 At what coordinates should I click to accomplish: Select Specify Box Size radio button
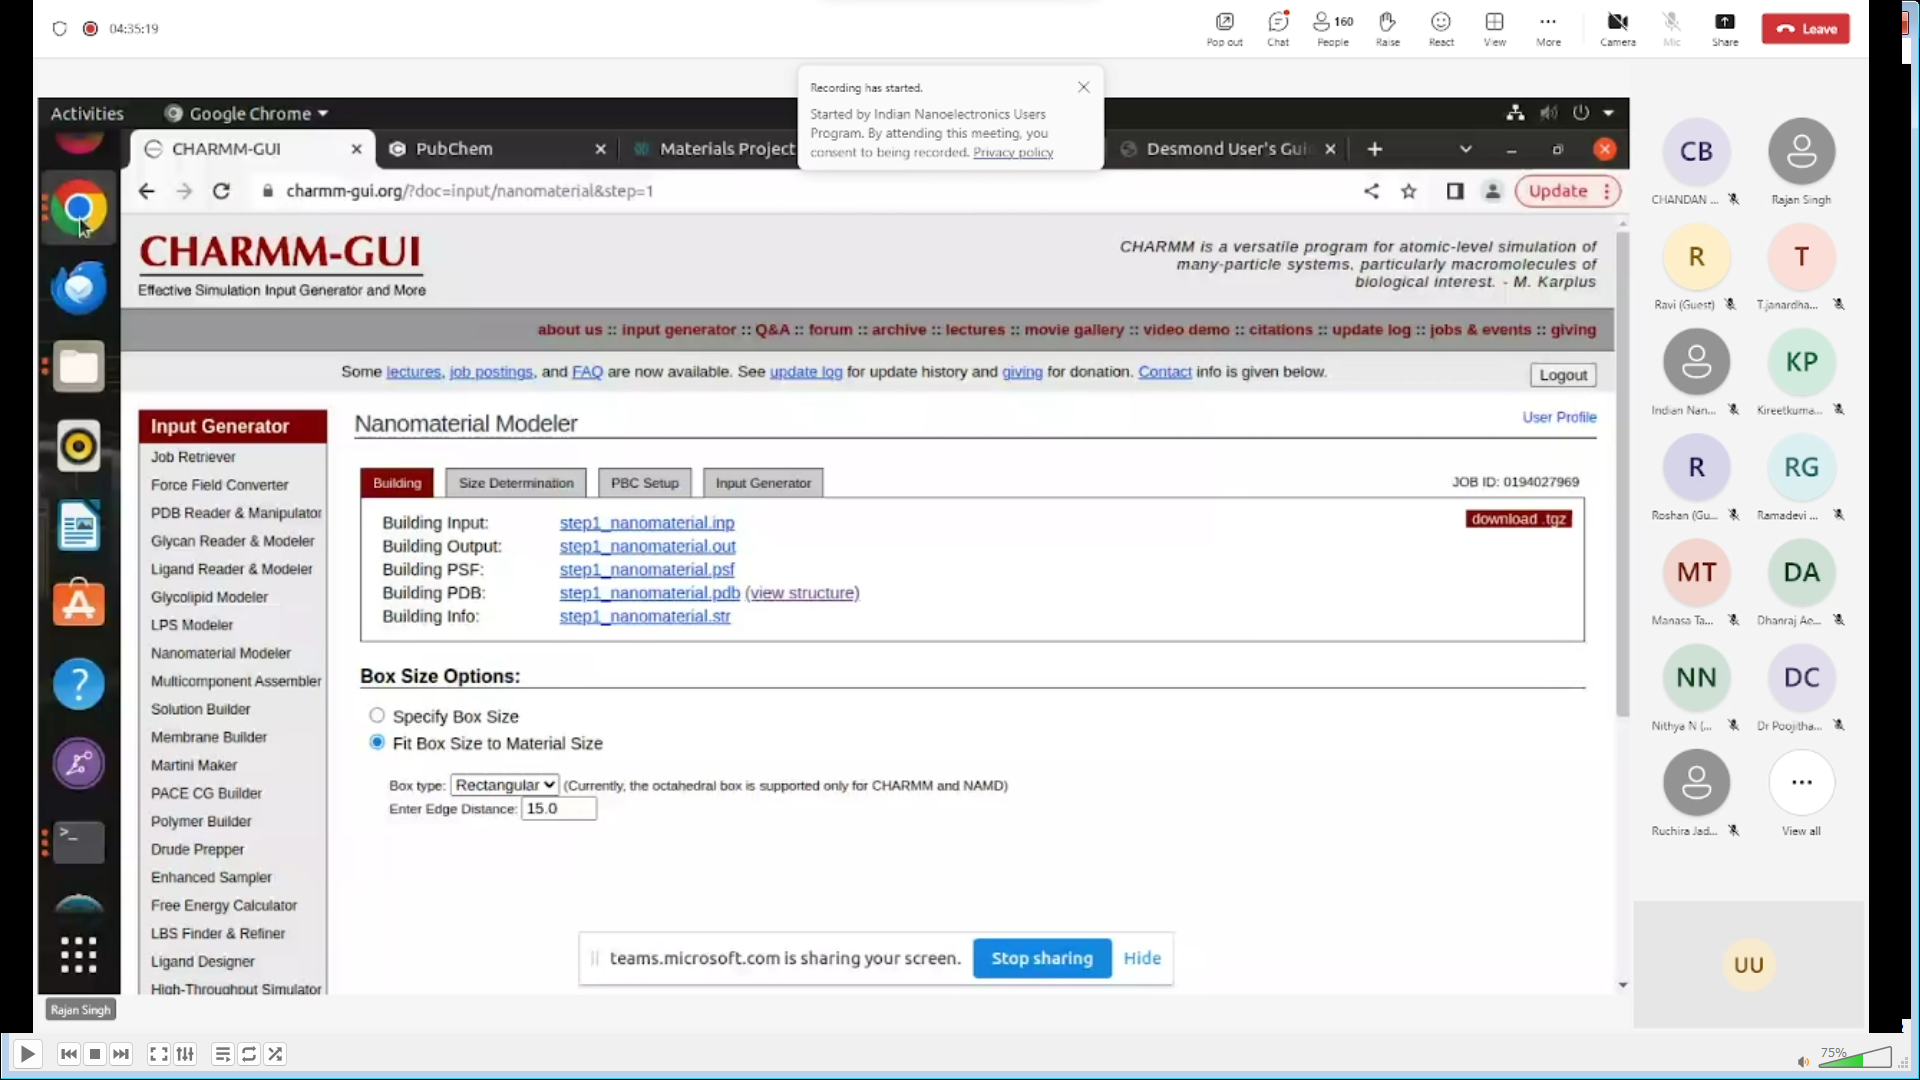point(377,716)
